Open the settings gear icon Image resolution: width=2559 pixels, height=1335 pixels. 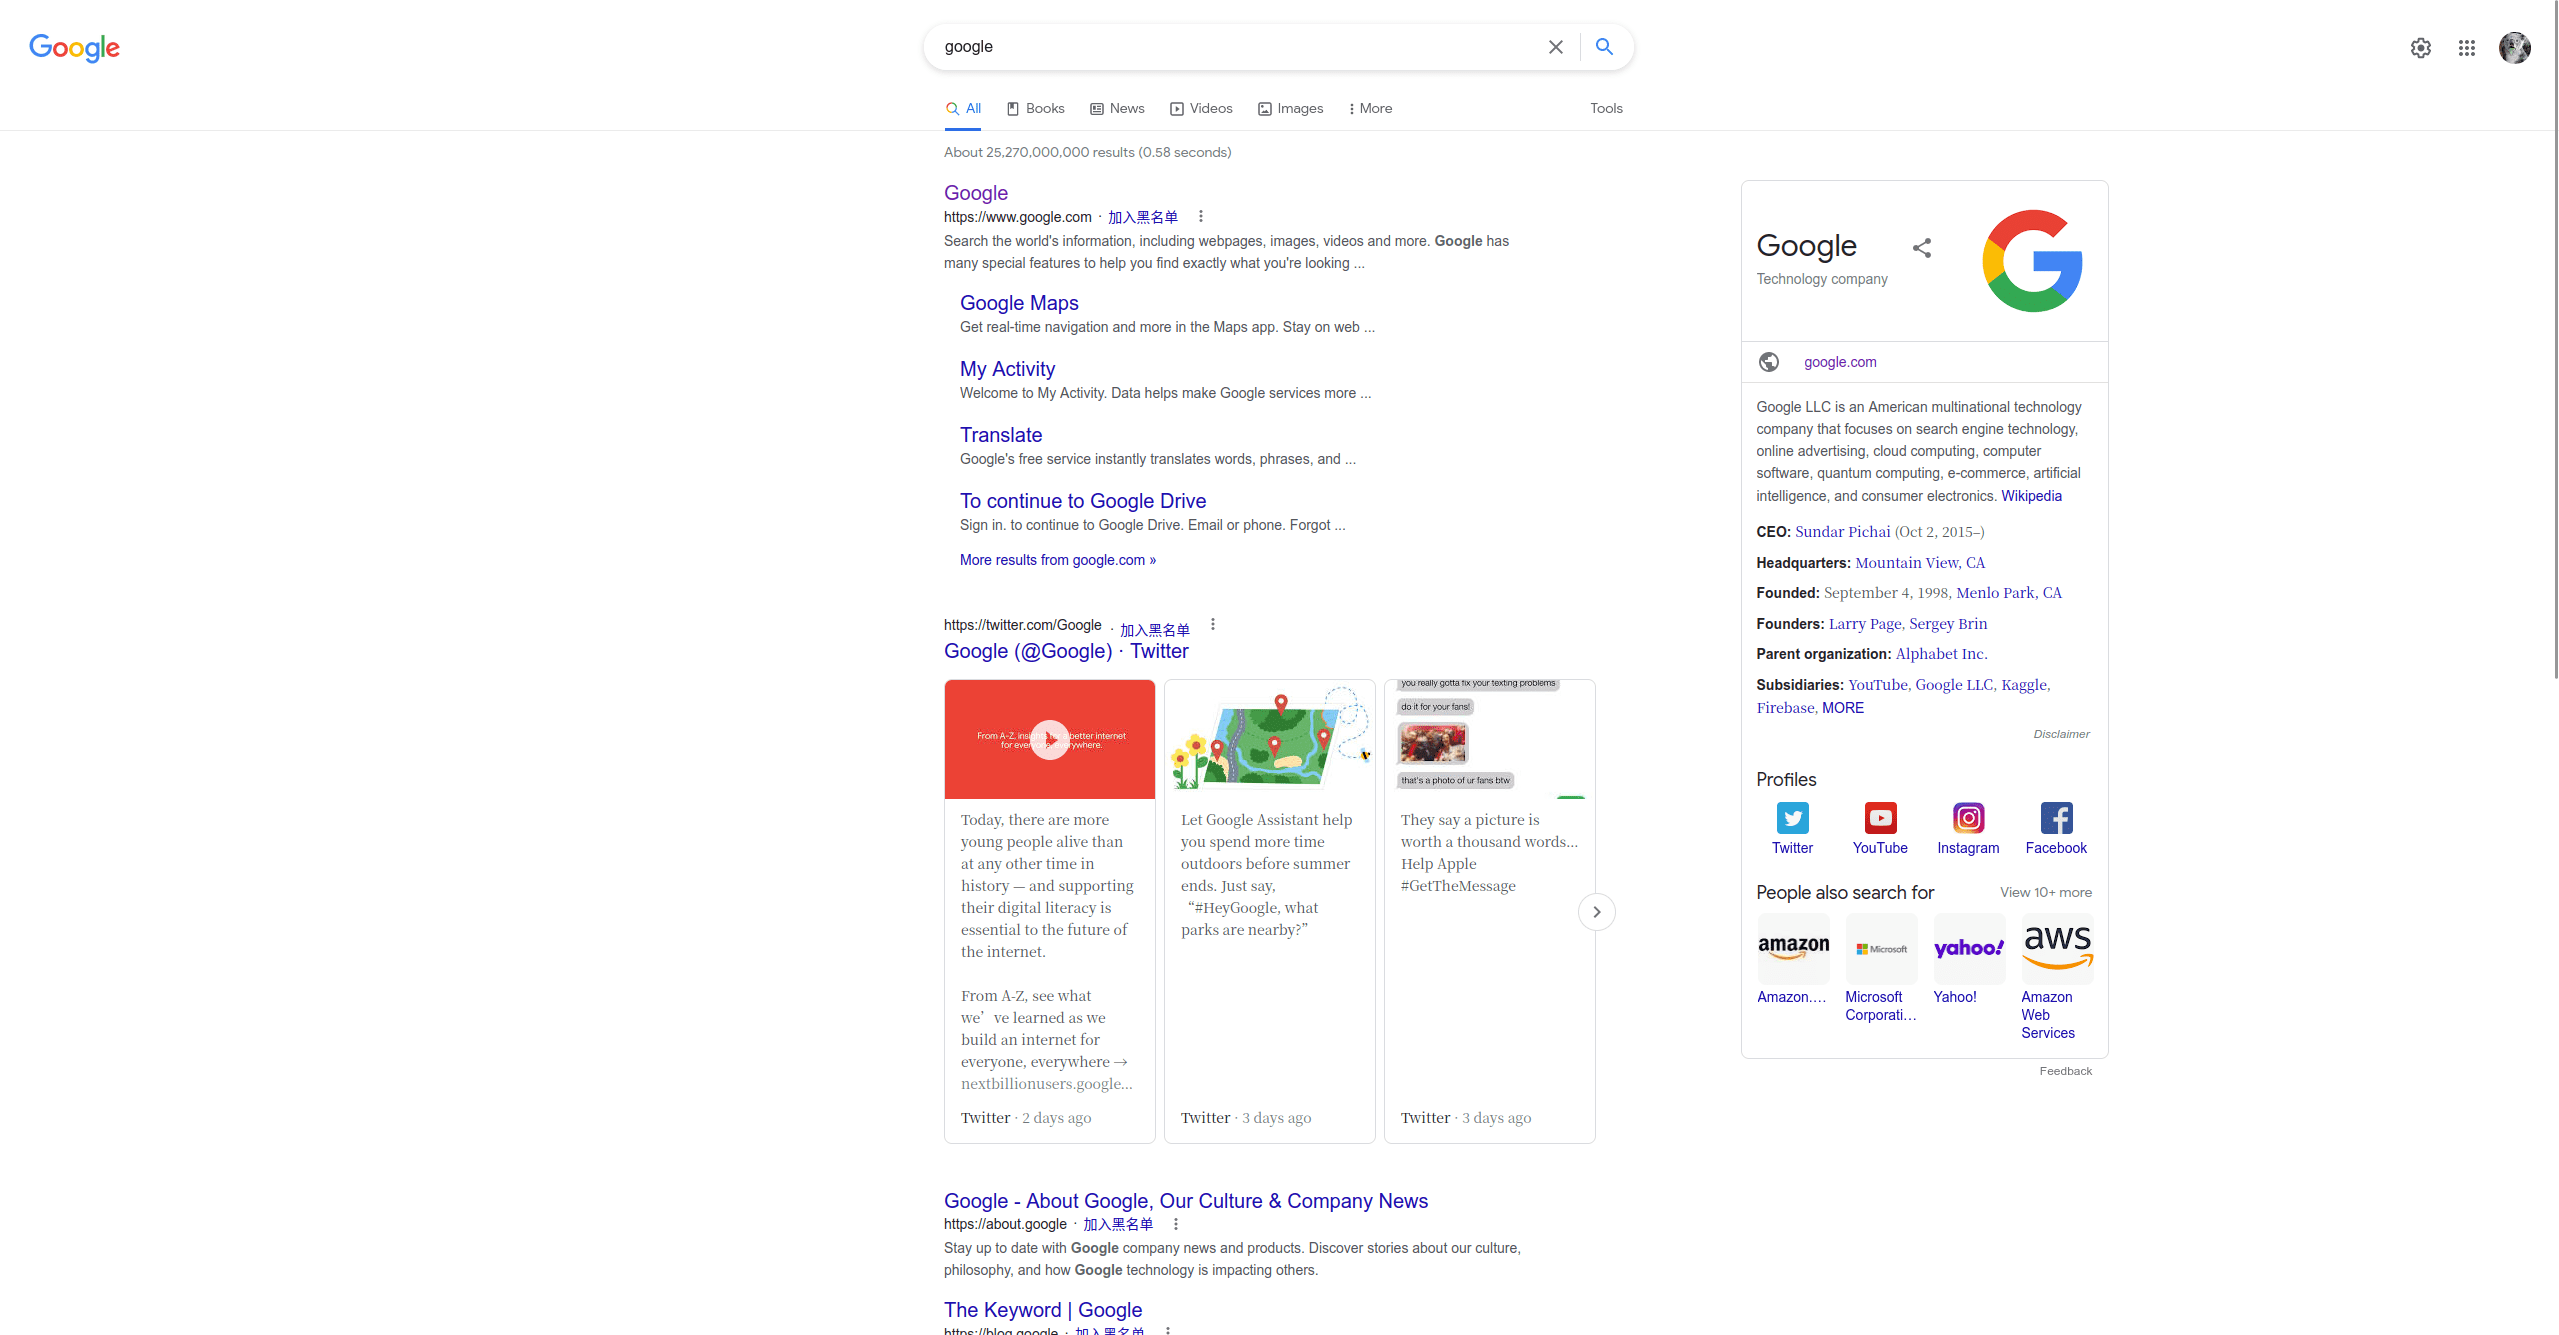coord(2420,48)
